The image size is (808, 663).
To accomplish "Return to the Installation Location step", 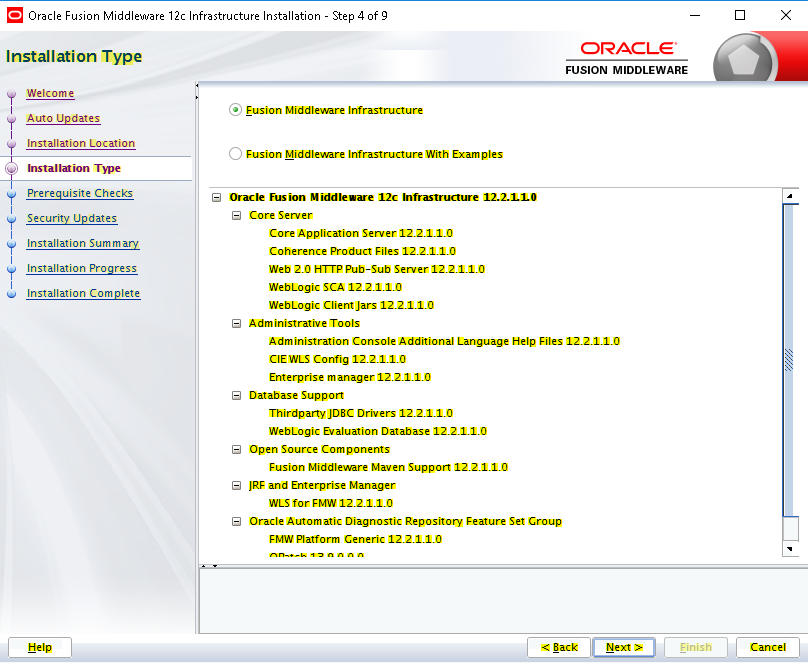I will (x=81, y=143).
